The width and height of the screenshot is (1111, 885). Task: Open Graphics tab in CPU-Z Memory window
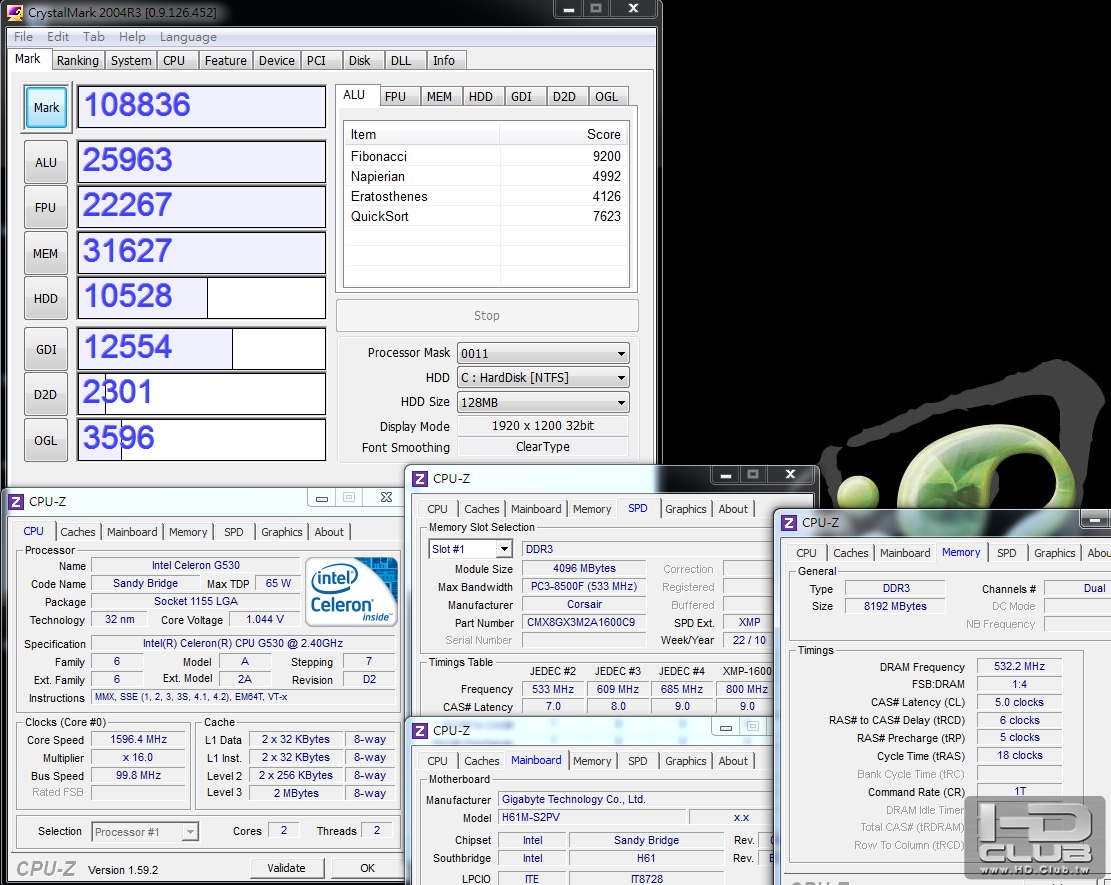click(1054, 553)
